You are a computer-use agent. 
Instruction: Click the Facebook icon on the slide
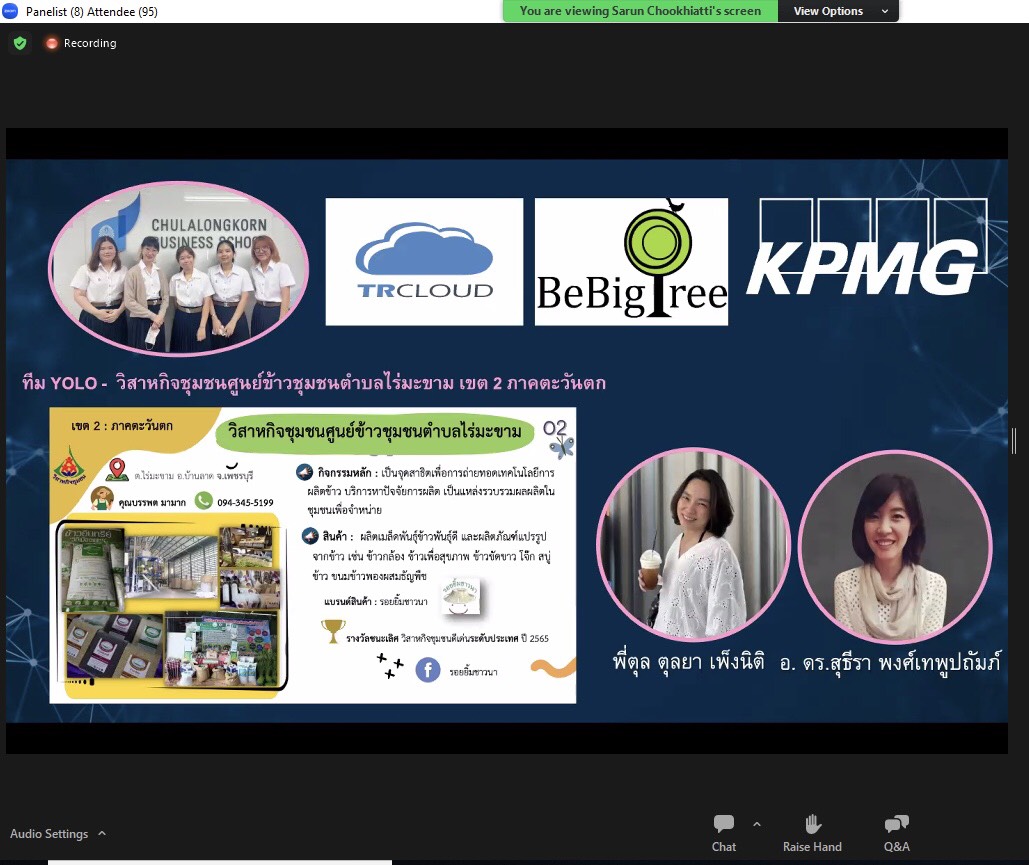[428, 670]
